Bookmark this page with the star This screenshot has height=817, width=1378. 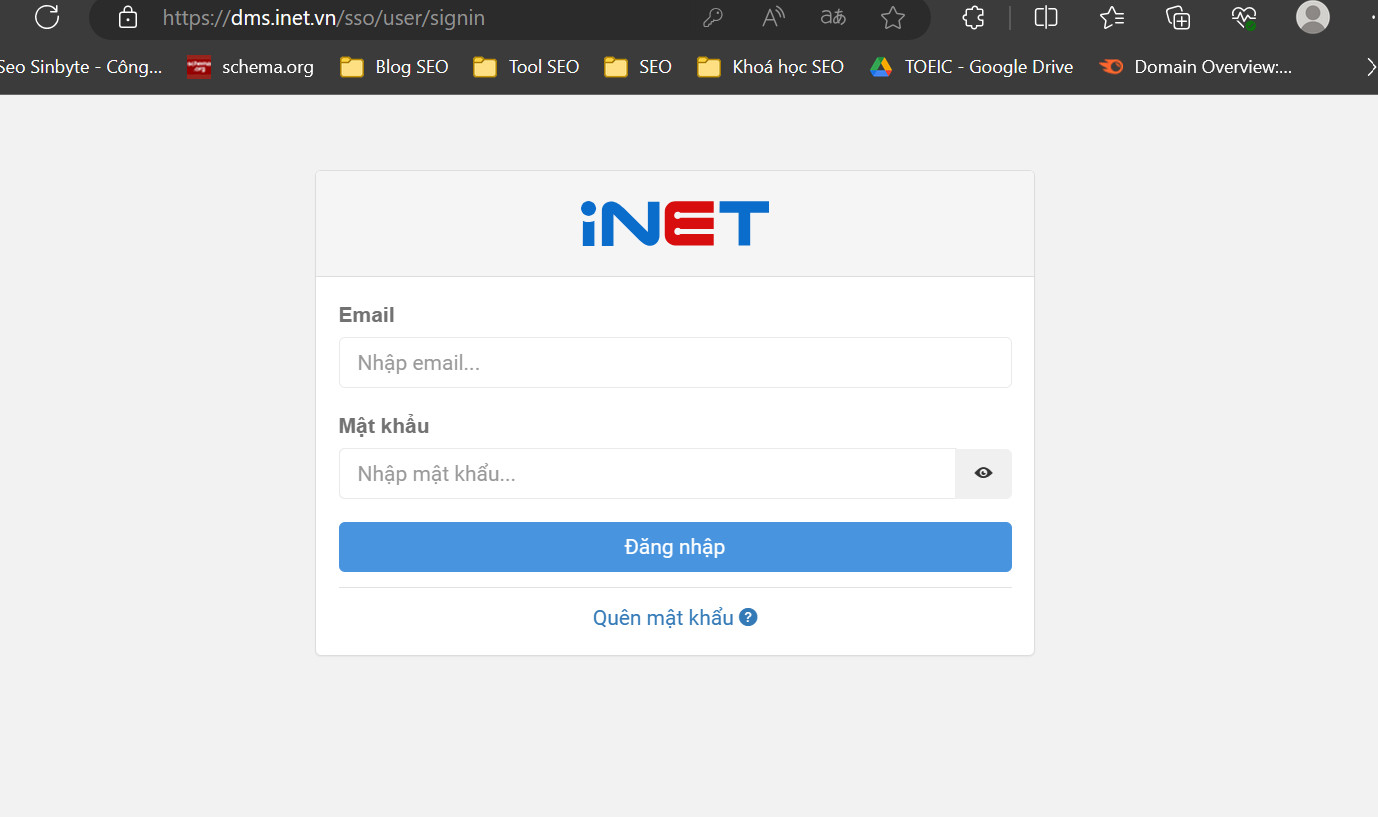click(x=892, y=17)
